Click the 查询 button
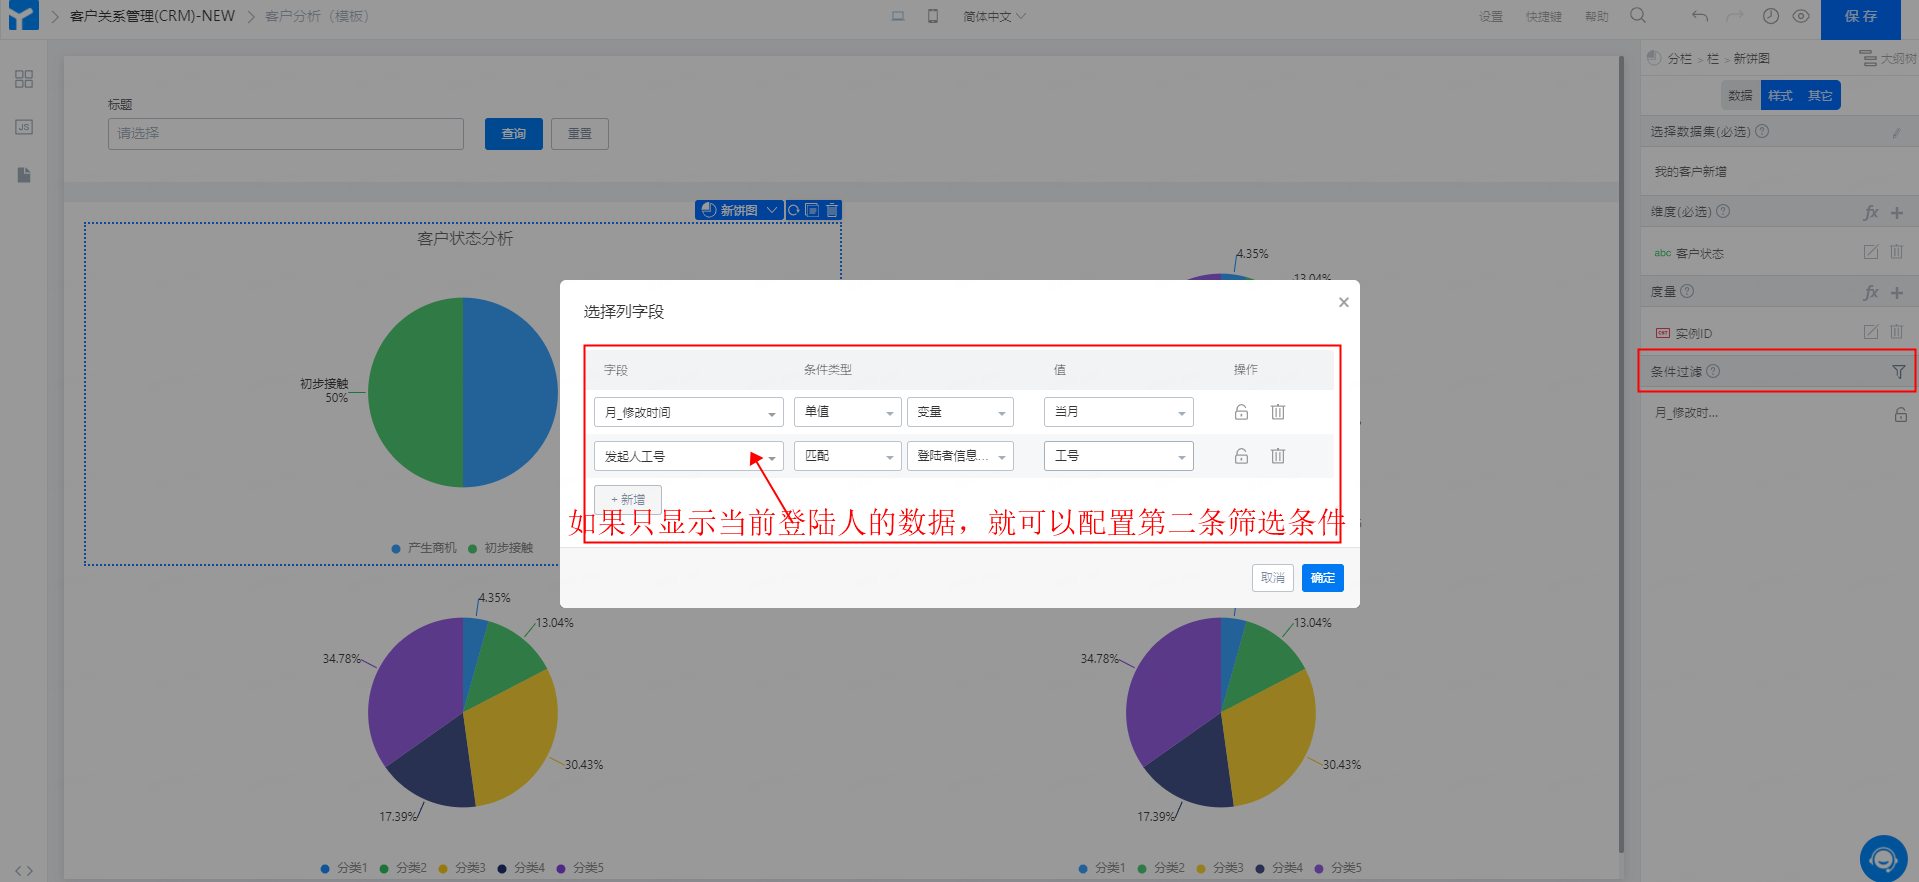This screenshot has width=1919, height=882. 514,134
